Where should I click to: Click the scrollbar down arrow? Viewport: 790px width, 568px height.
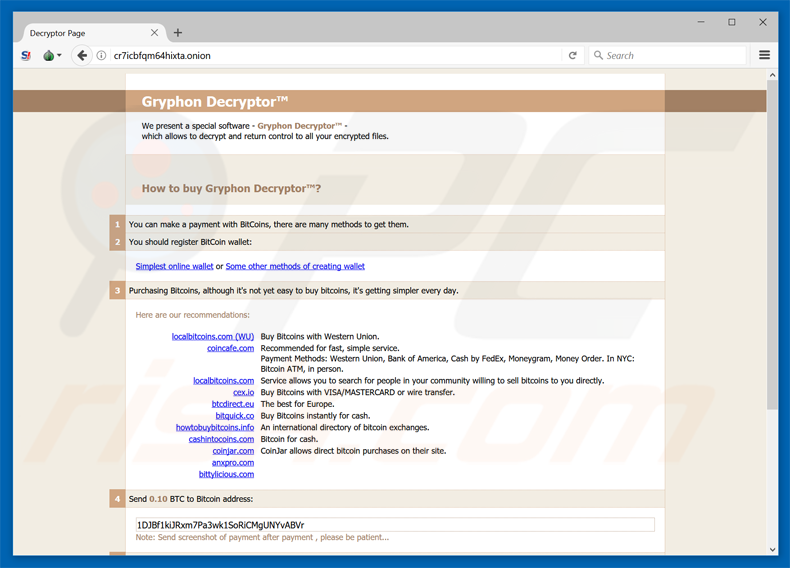pos(772,550)
